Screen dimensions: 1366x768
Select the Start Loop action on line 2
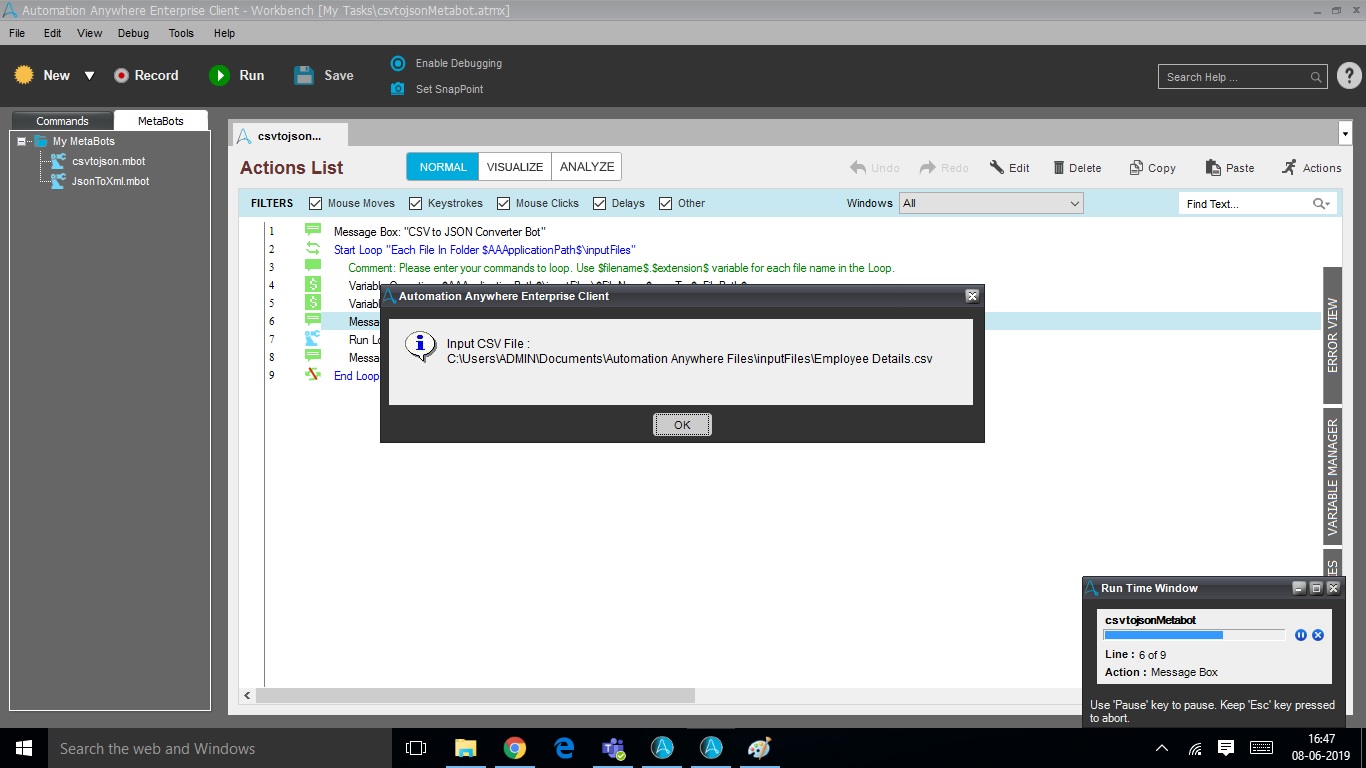484,250
